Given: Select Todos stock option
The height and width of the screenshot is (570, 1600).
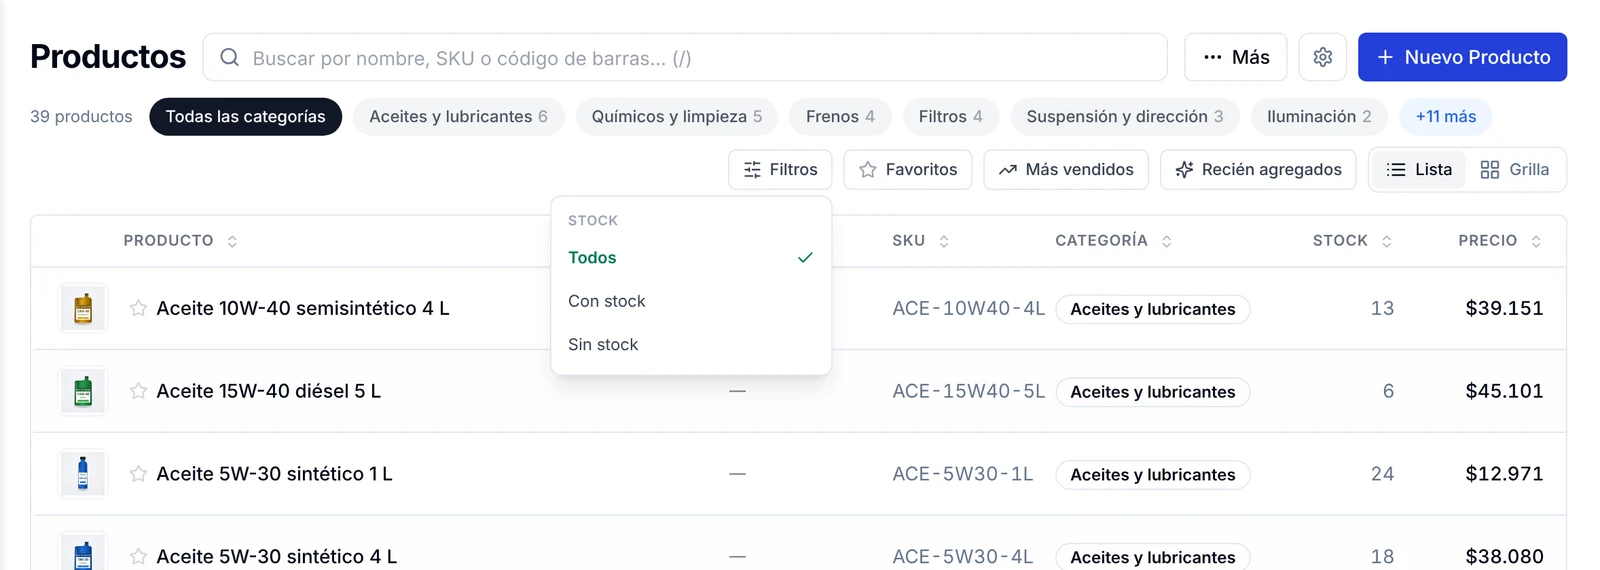Looking at the screenshot, I should (691, 258).
